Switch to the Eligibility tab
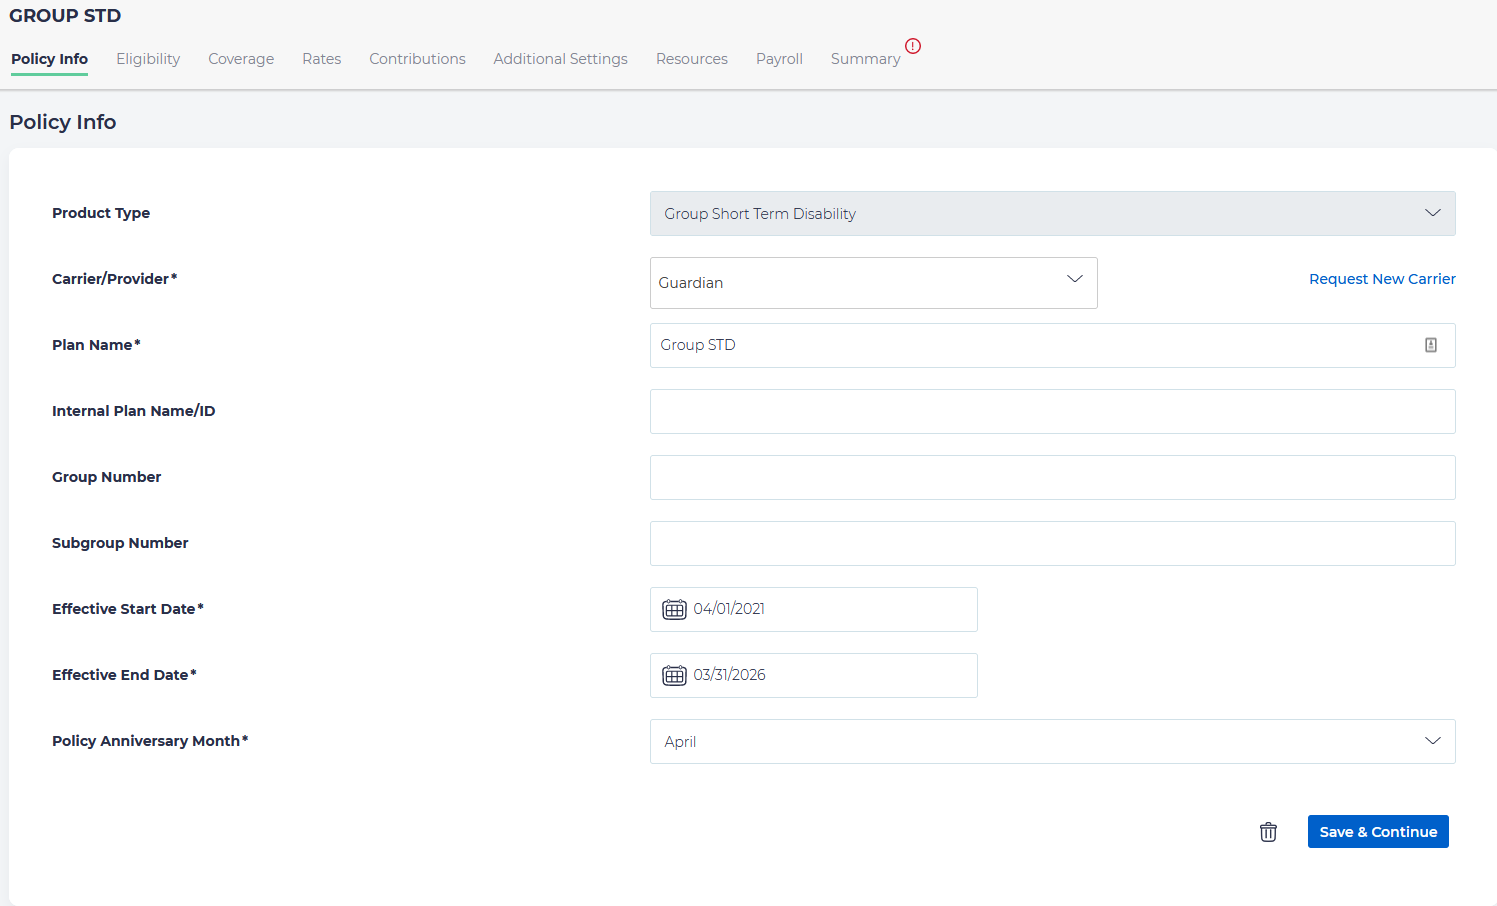This screenshot has width=1497, height=906. [x=148, y=59]
